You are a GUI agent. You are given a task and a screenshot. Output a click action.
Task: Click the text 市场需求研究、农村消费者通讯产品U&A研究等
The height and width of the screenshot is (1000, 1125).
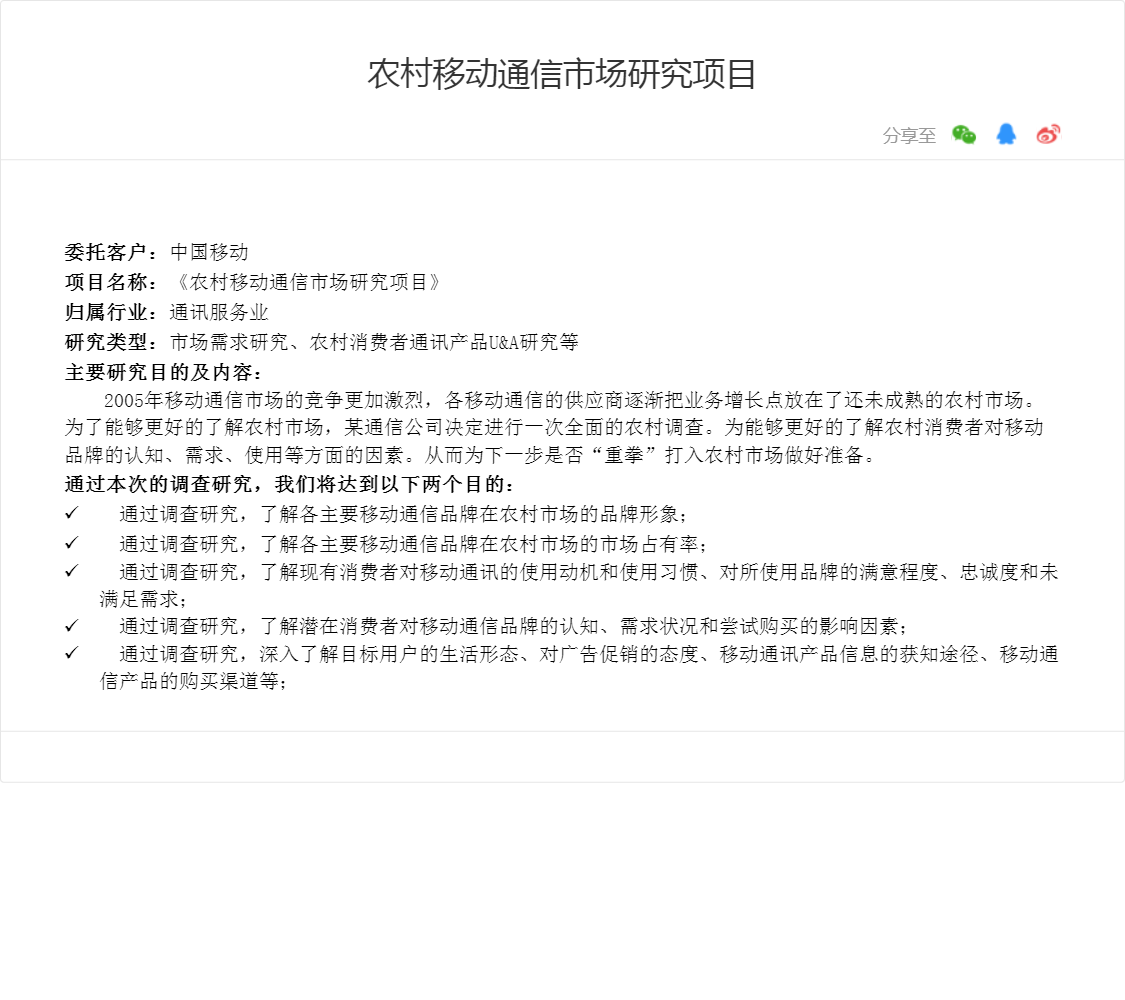pos(375,342)
